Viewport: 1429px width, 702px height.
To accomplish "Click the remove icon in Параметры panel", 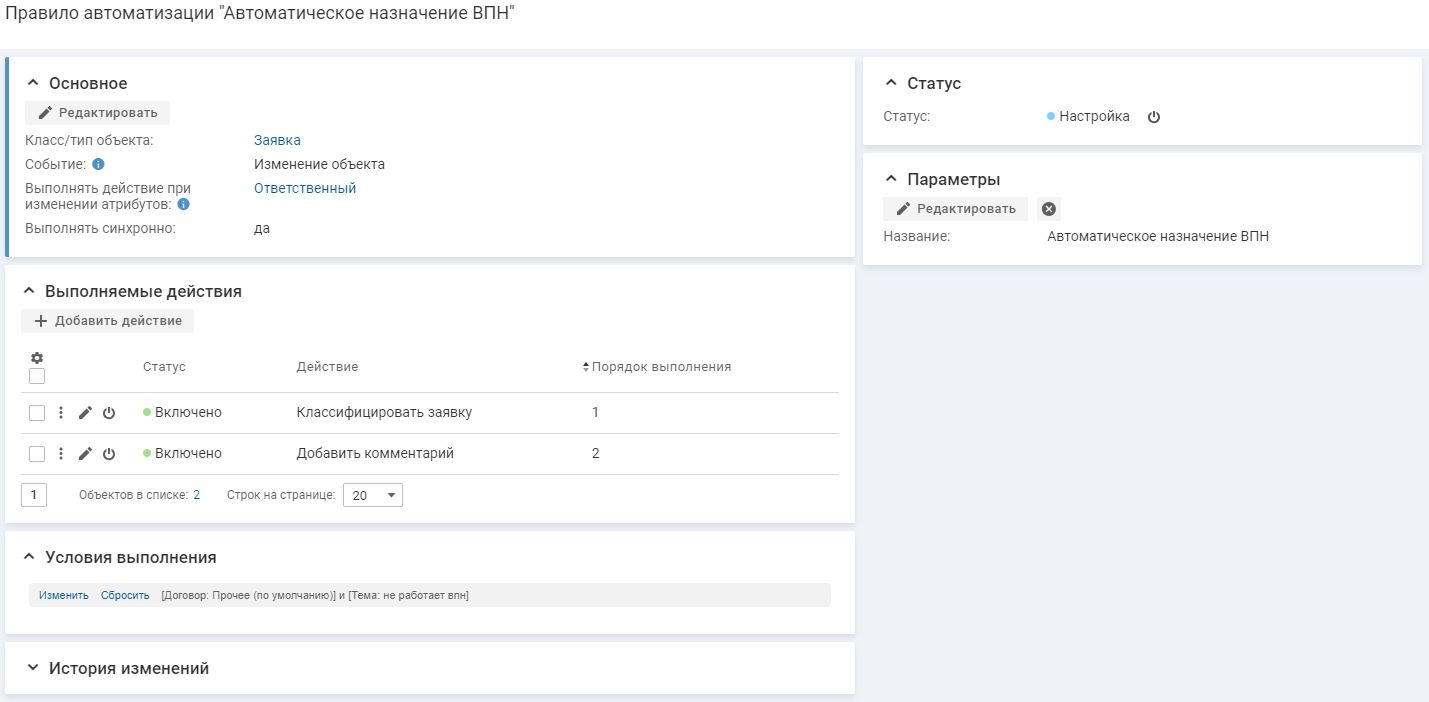I will [1048, 209].
